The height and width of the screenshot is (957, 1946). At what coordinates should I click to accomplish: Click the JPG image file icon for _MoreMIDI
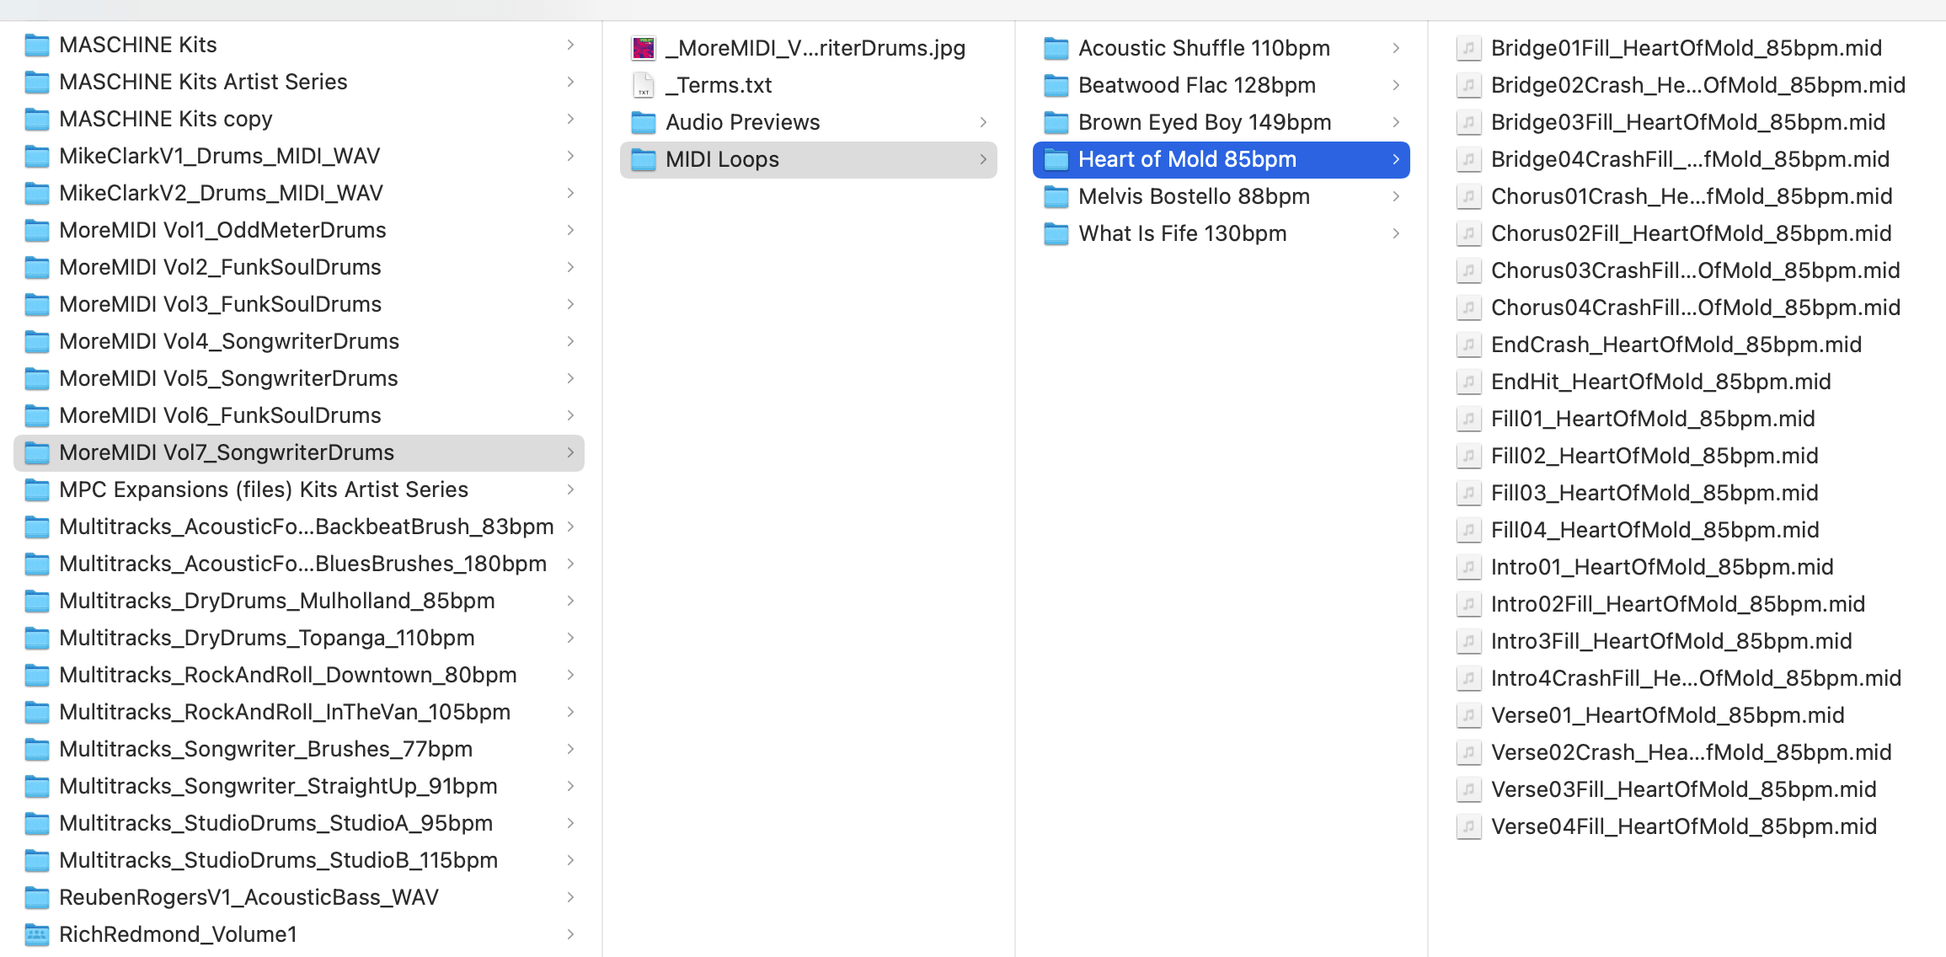643,48
